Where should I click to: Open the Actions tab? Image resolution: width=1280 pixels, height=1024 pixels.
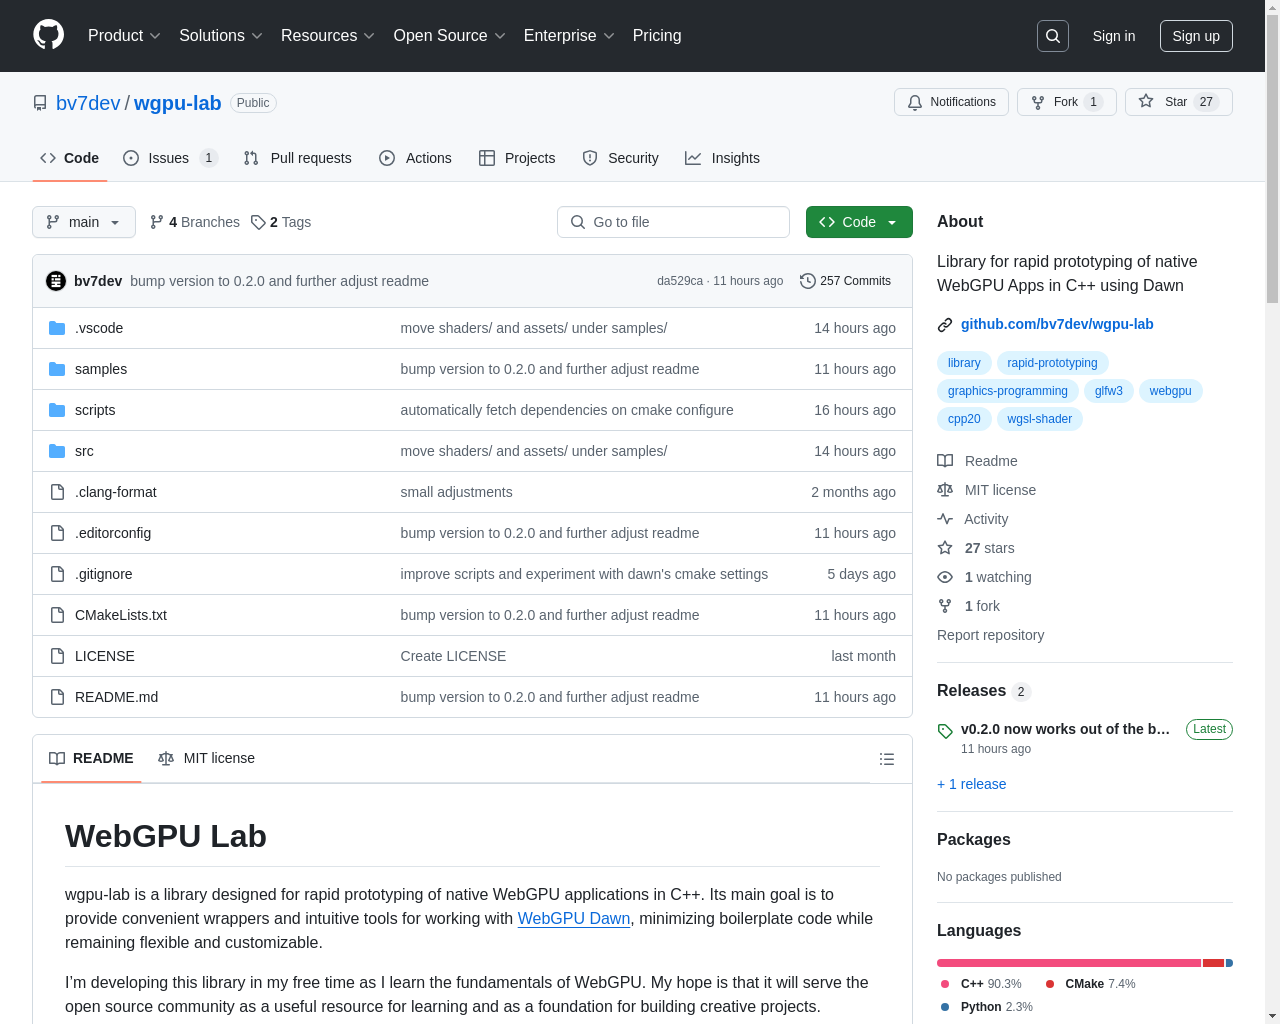416,158
